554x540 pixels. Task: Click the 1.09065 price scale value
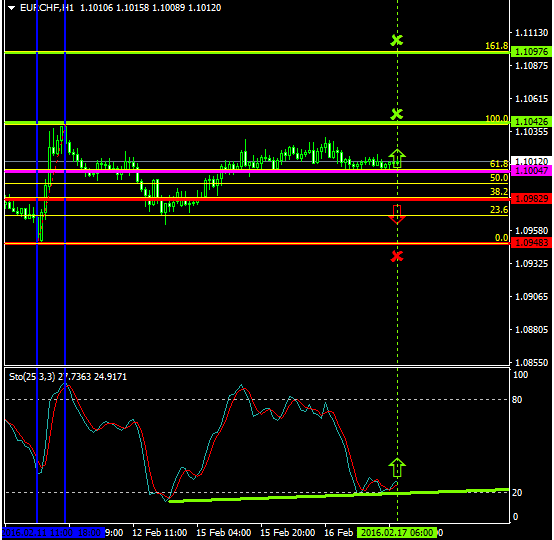click(531, 297)
